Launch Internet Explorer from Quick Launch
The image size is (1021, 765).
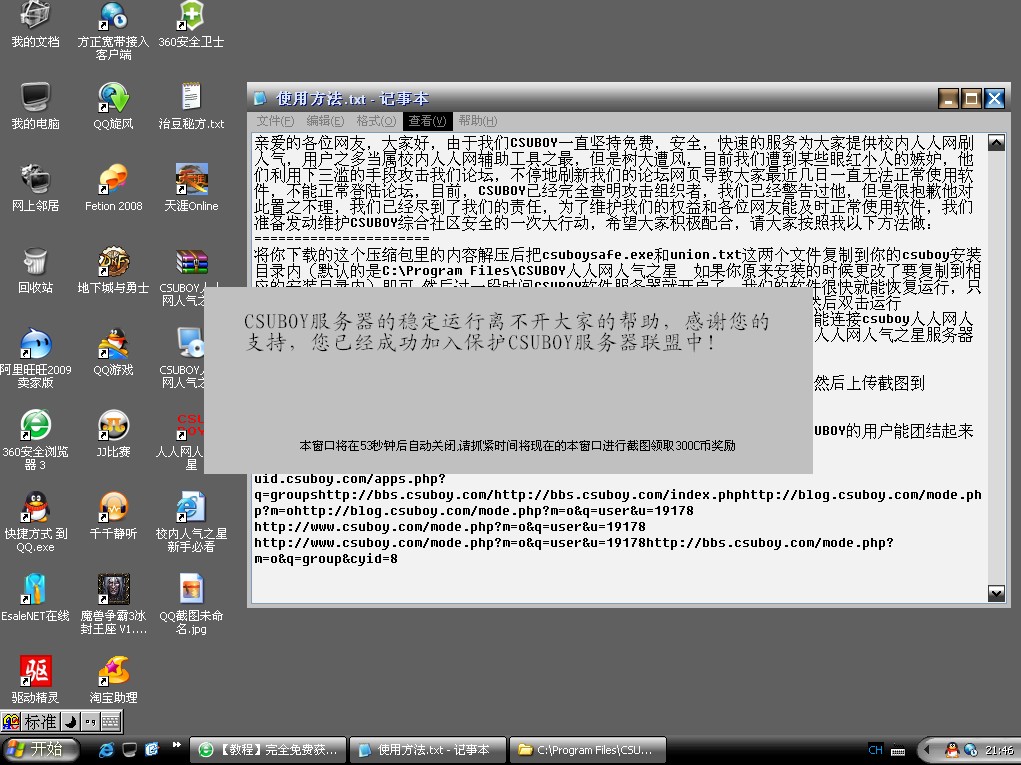106,750
